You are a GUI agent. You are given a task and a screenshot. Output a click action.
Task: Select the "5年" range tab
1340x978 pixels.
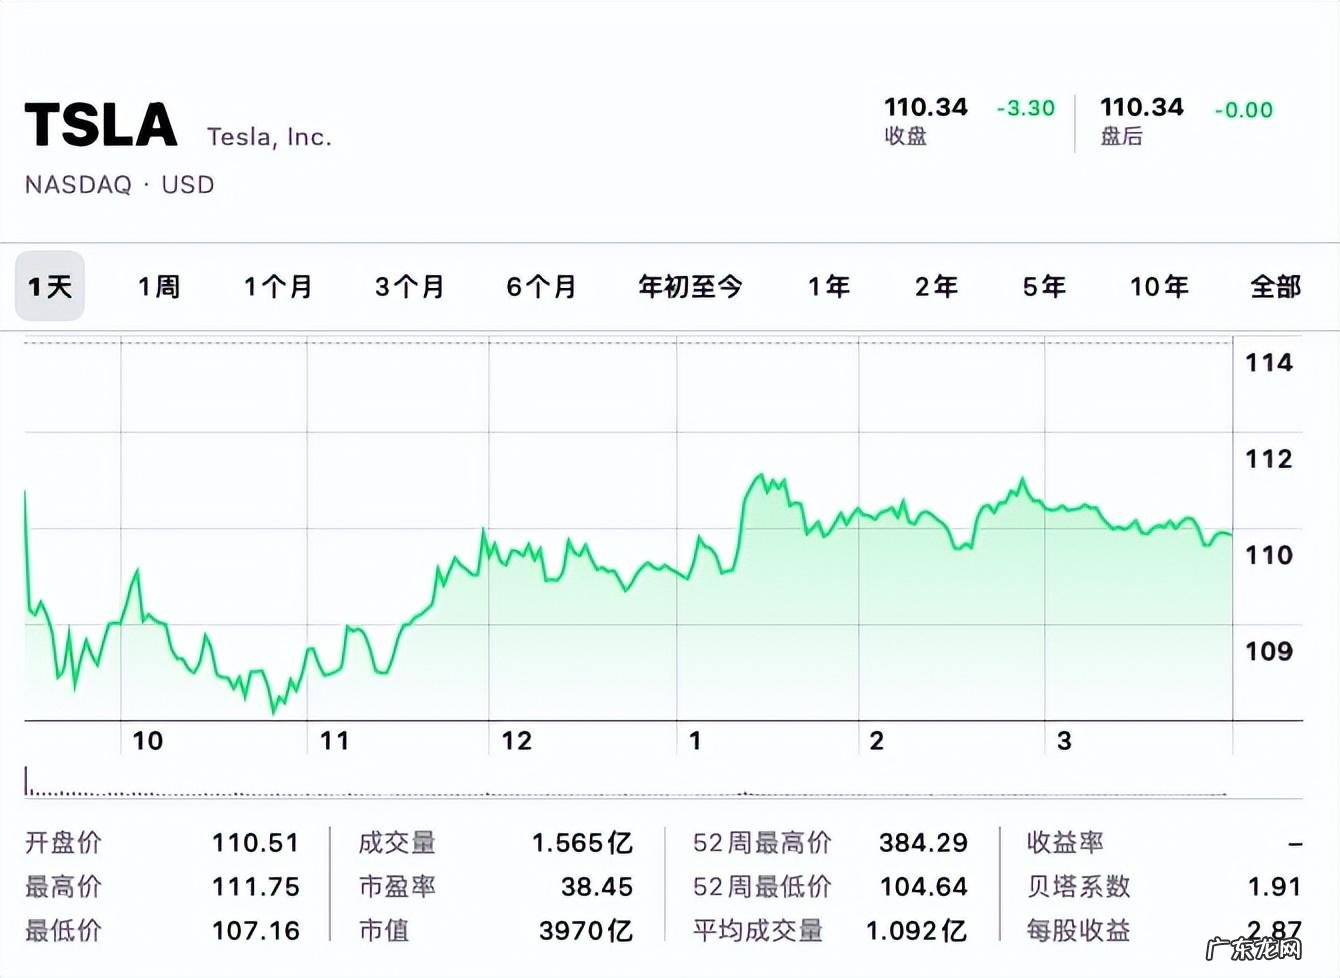click(1043, 286)
